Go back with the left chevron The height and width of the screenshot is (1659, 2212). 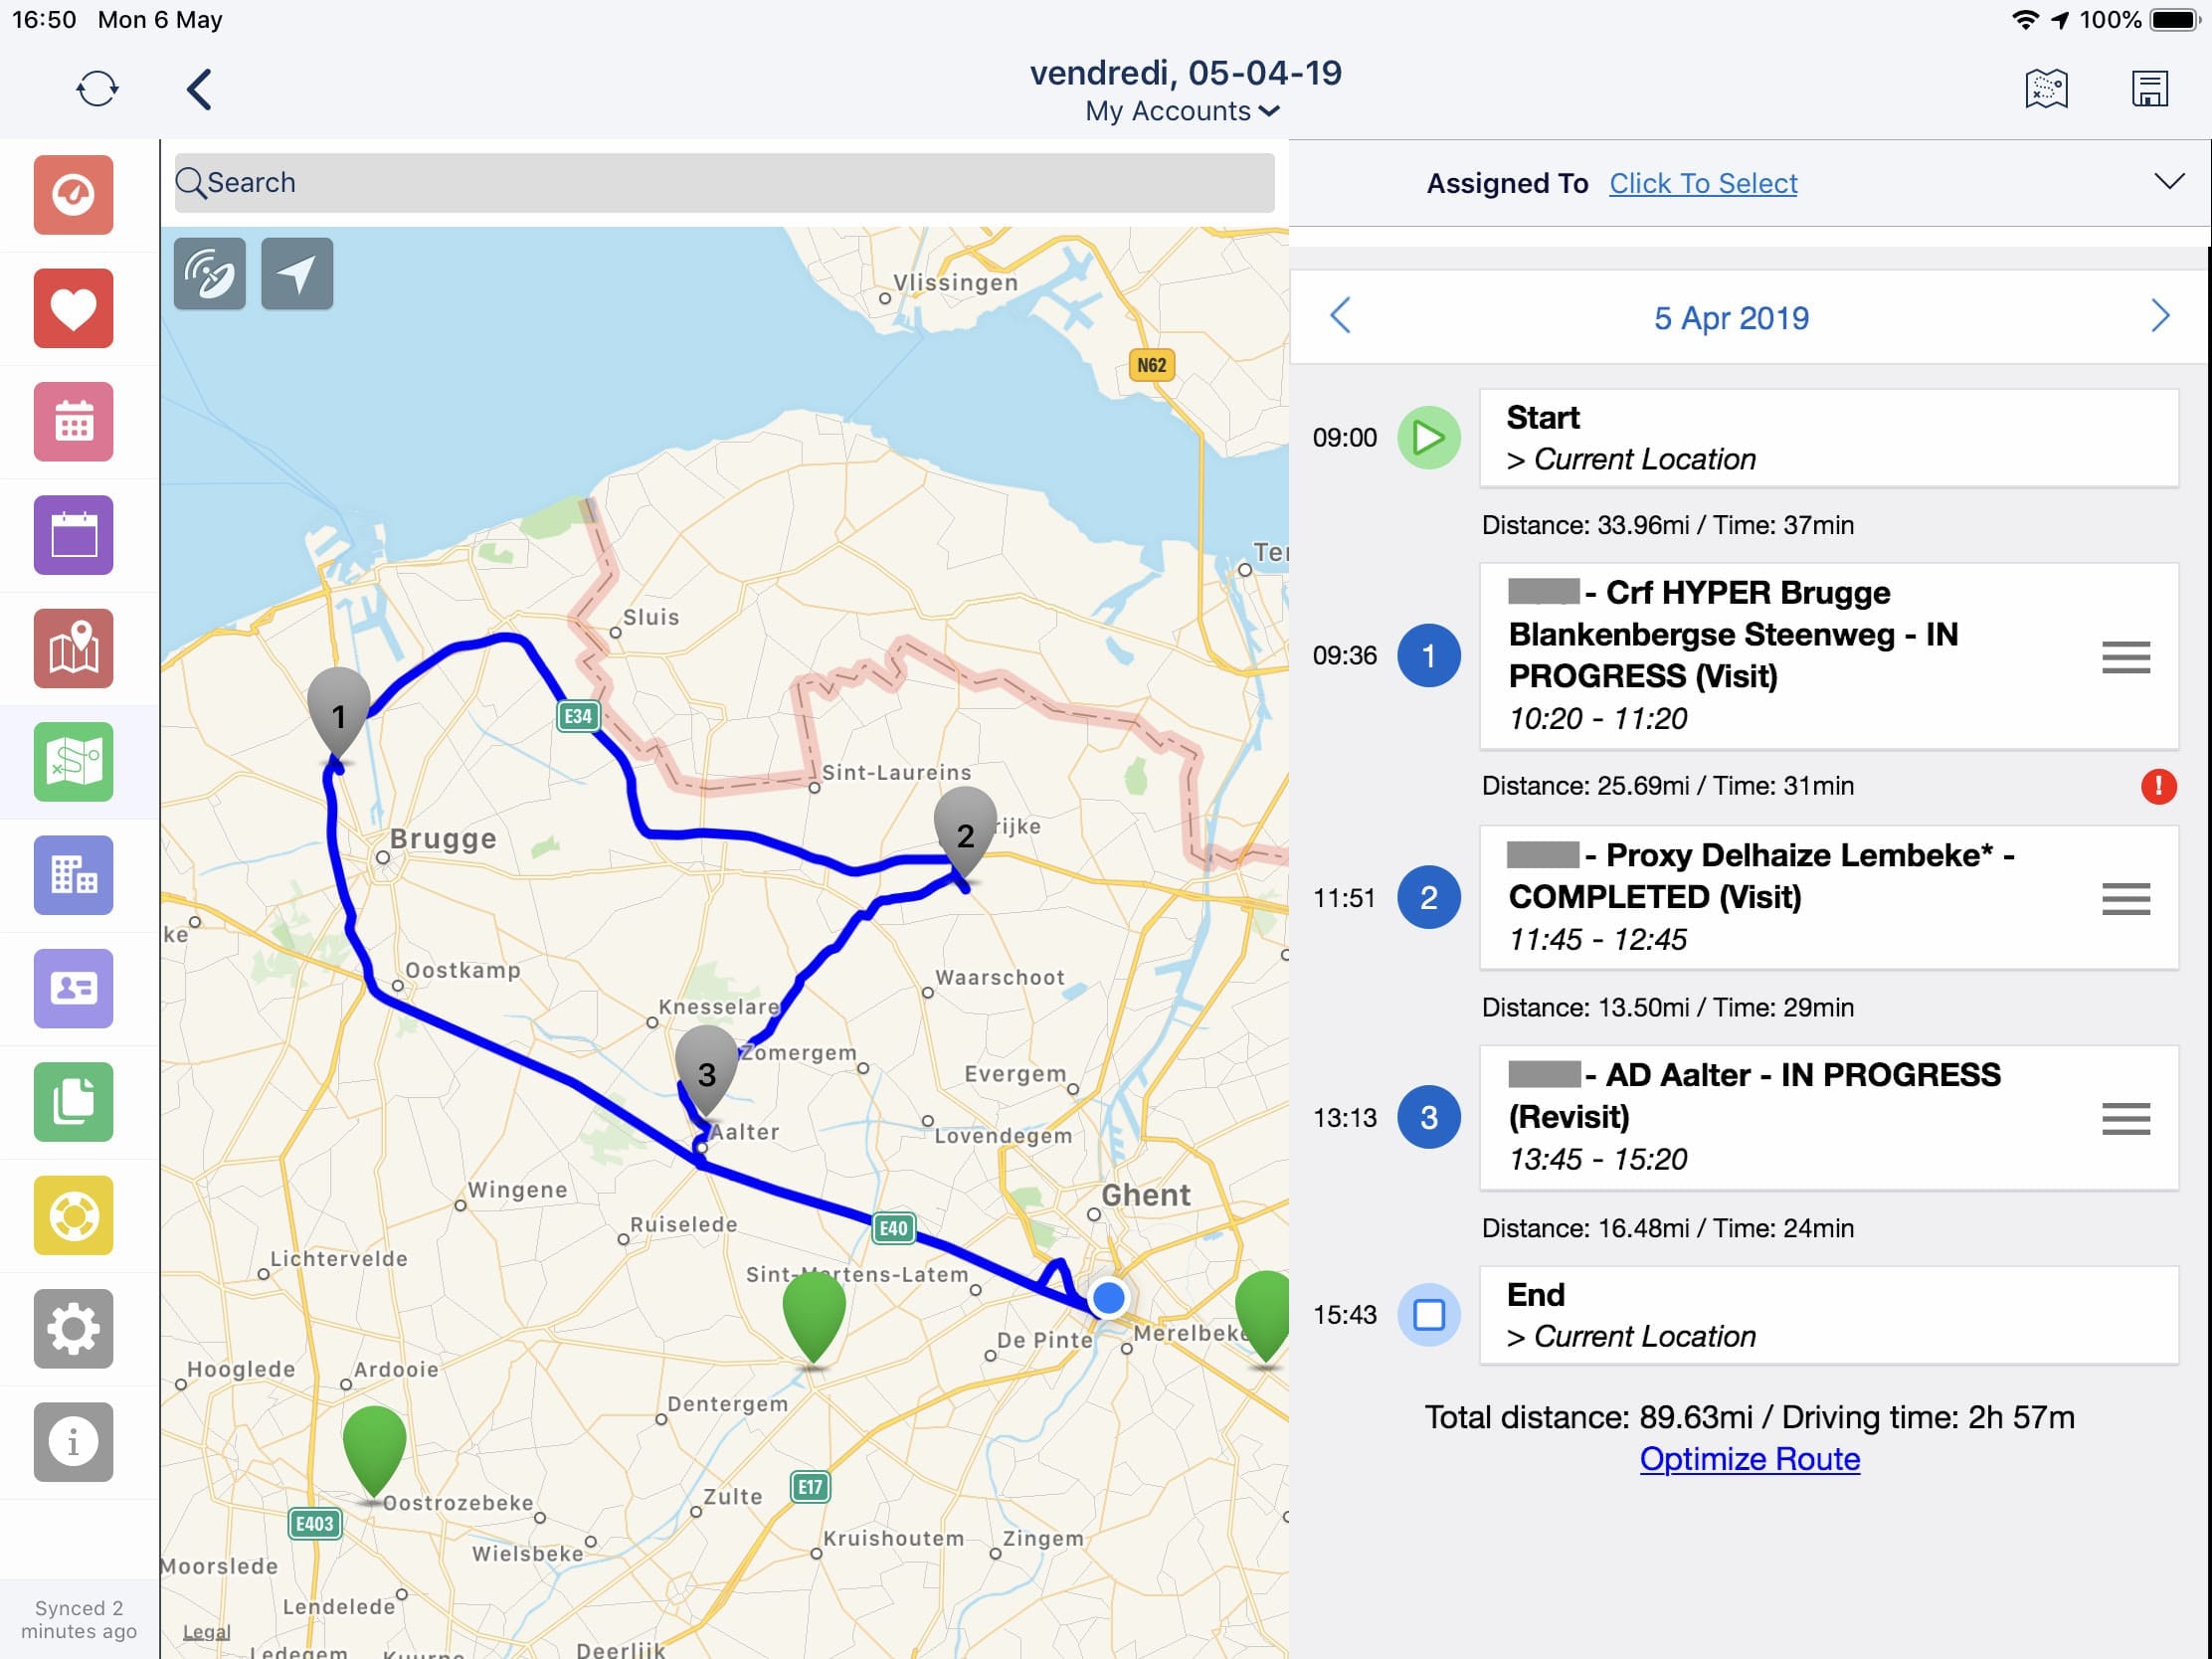pyautogui.click(x=200, y=89)
